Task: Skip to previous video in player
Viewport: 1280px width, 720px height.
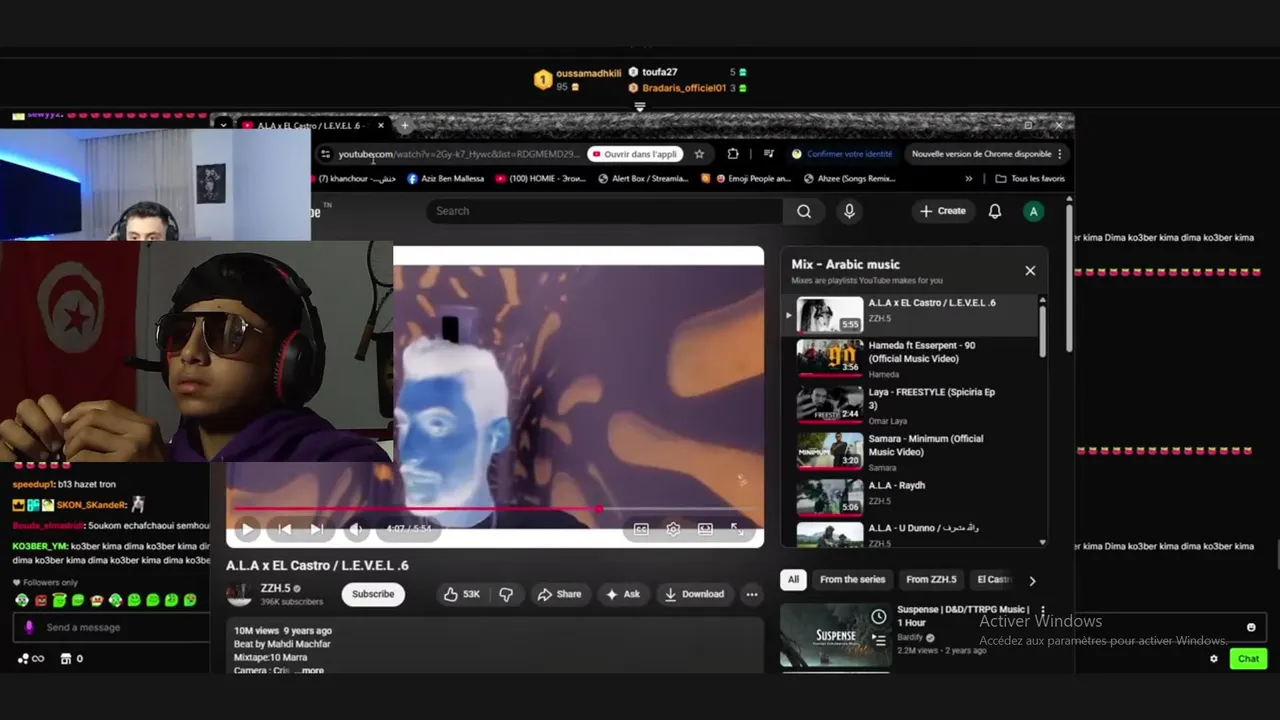Action: [x=284, y=529]
